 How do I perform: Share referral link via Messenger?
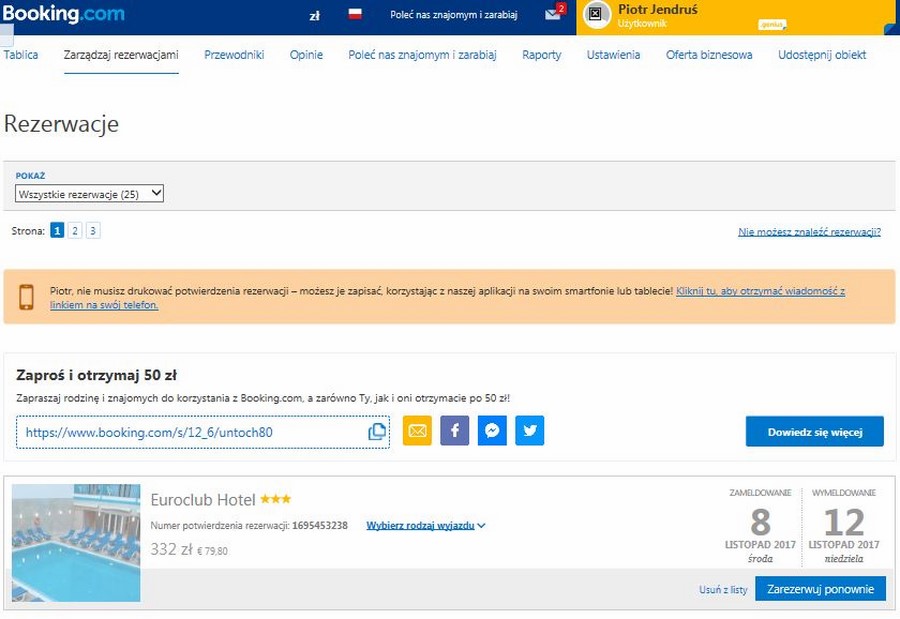point(492,431)
